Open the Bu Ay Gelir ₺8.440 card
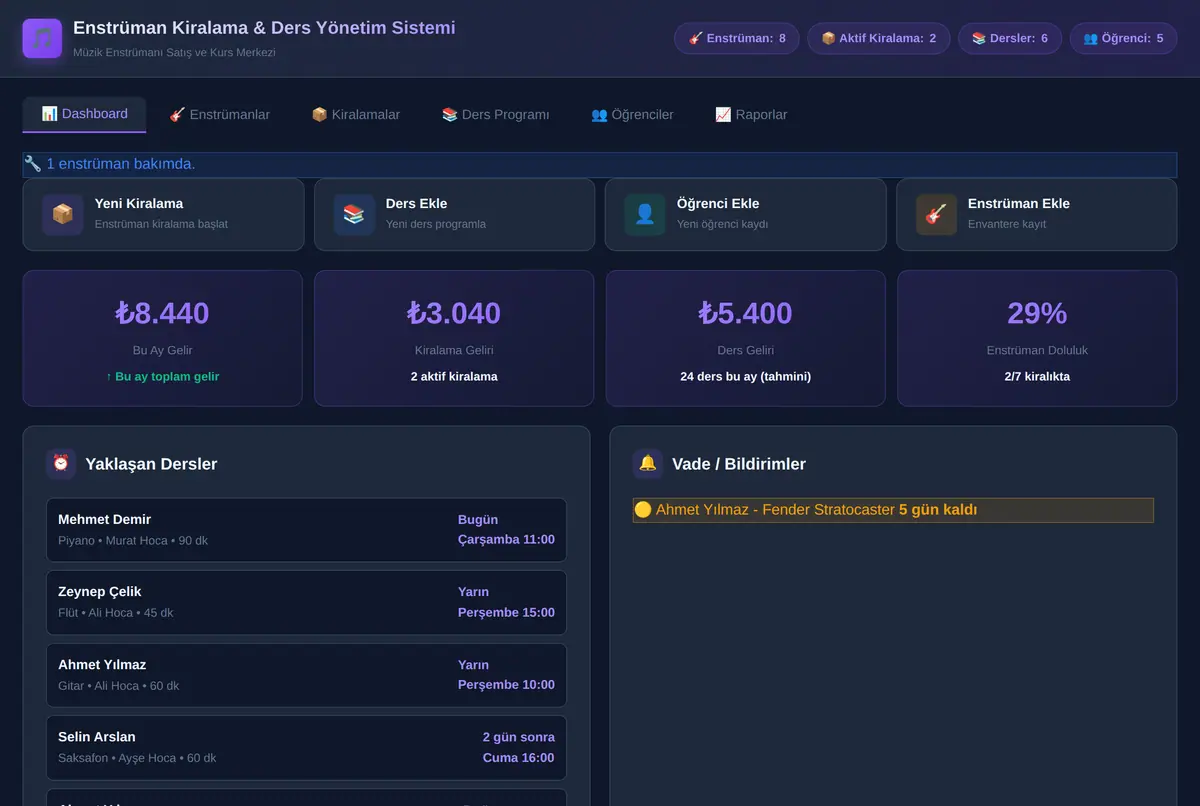 pyautogui.click(x=162, y=338)
